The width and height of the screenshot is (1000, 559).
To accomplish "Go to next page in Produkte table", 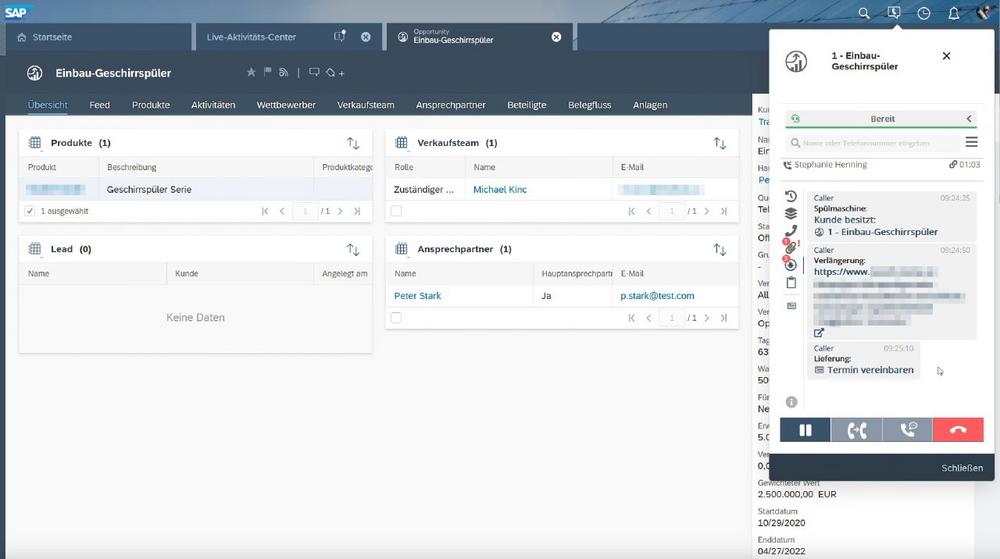I will point(340,211).
